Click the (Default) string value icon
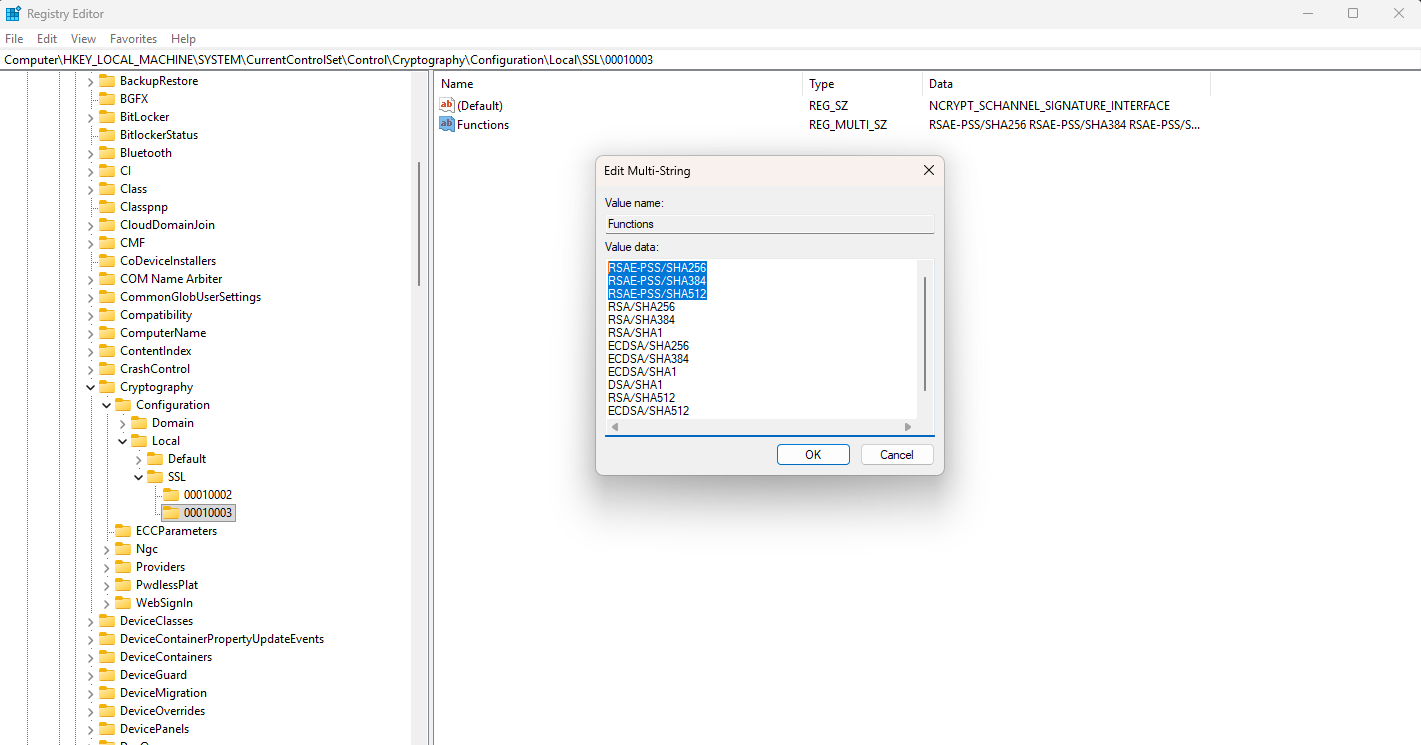 [447, 105]
